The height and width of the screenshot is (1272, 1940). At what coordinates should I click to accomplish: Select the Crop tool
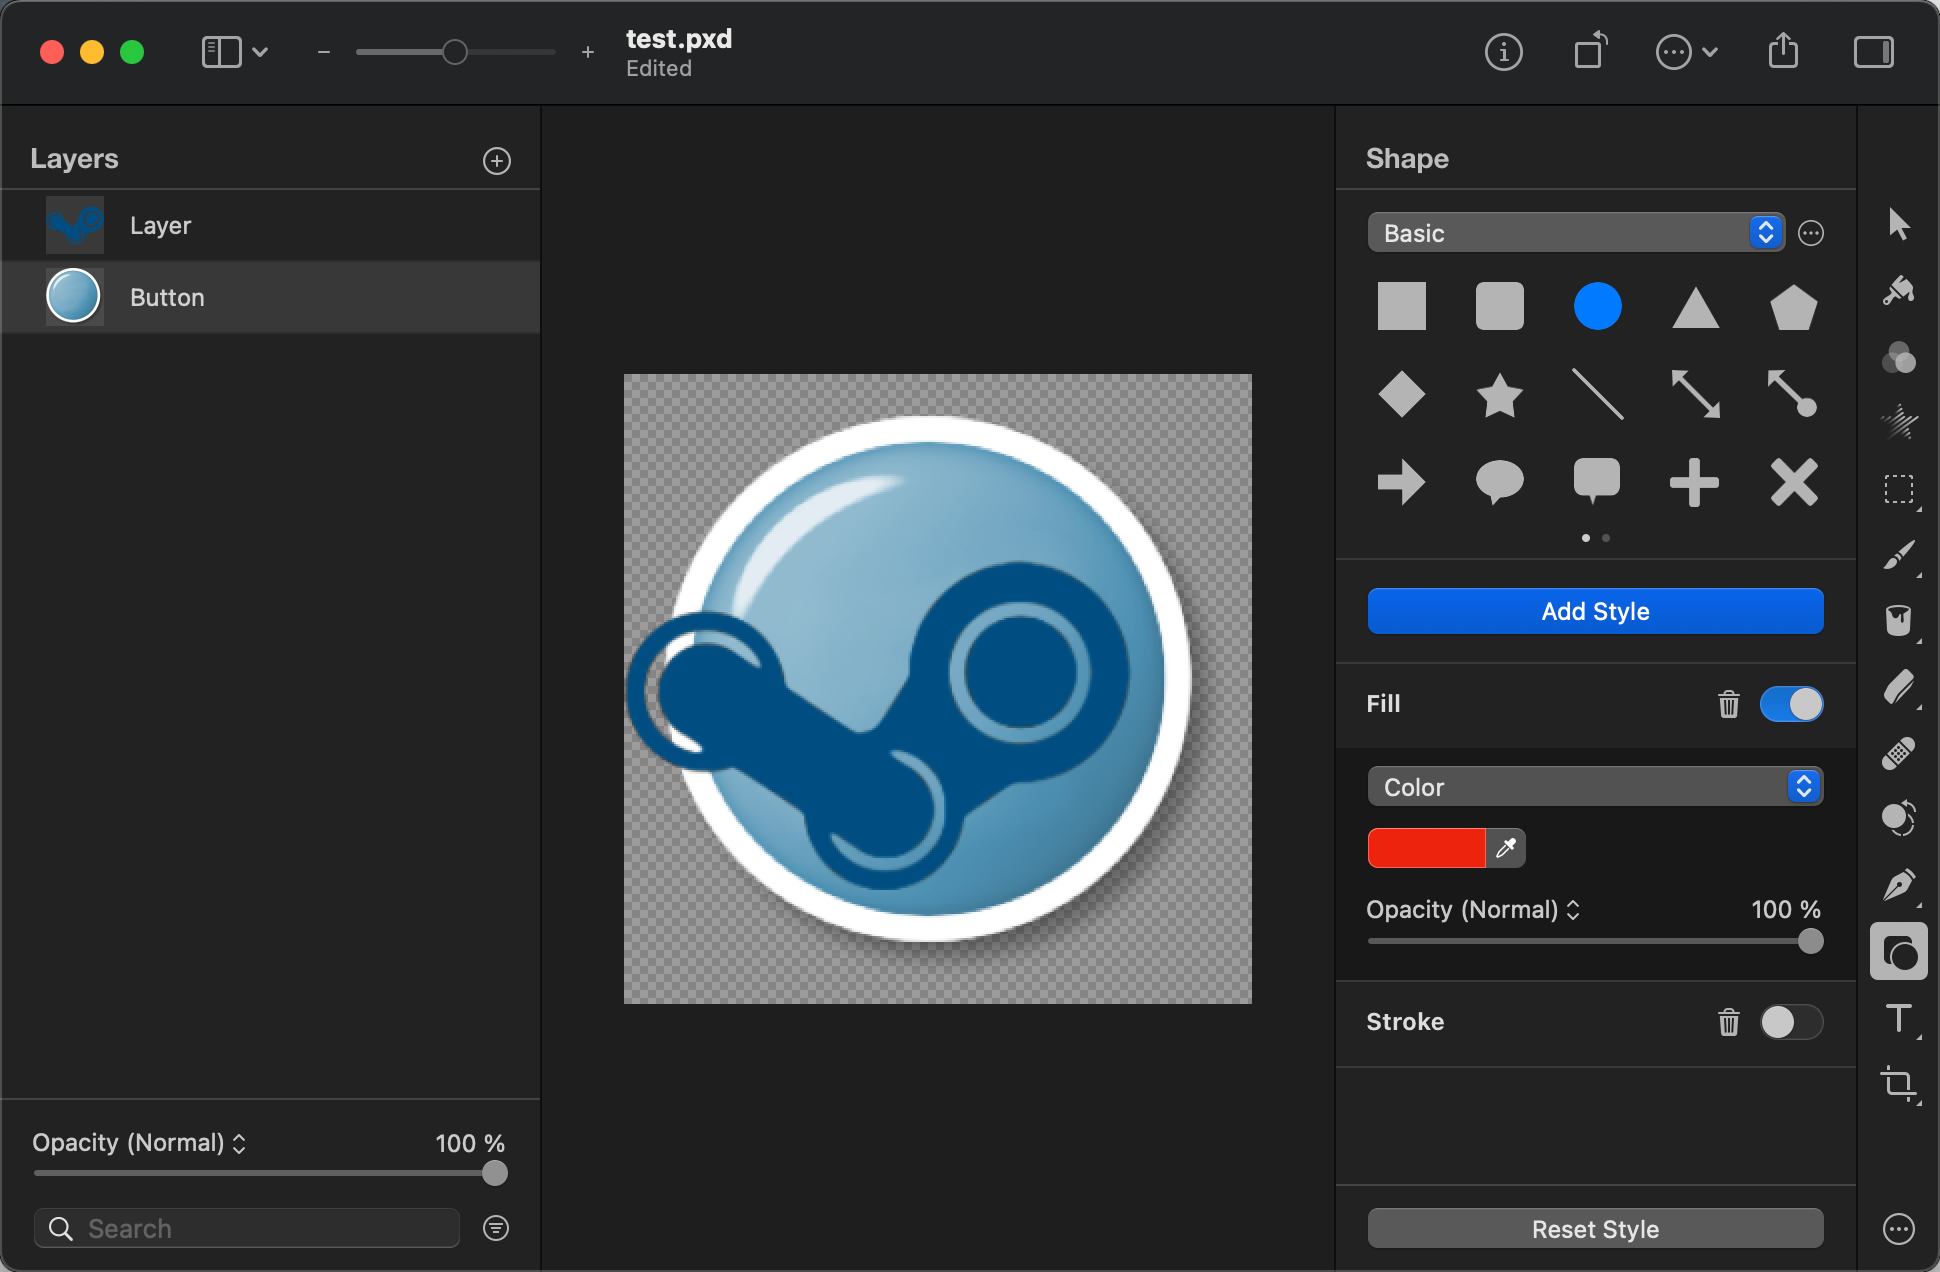click(x=1898, y=1084)
